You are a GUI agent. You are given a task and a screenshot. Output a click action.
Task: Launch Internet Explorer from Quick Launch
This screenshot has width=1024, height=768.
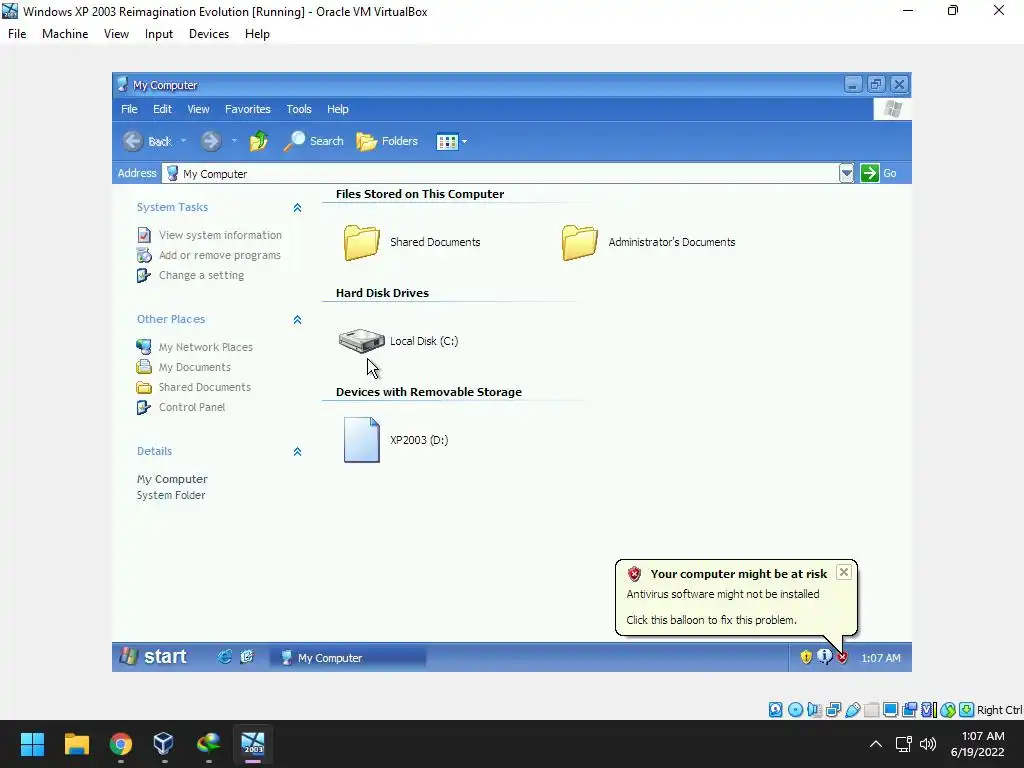(x=224, y=657)
